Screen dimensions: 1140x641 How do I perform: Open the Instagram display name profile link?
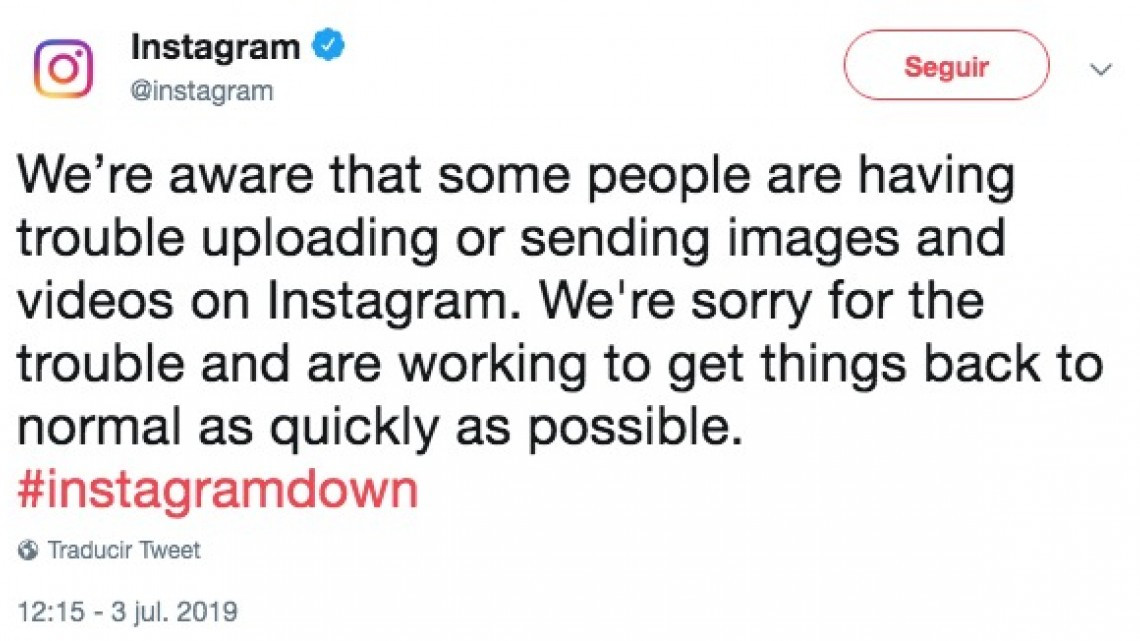click(x=216, y=46)
